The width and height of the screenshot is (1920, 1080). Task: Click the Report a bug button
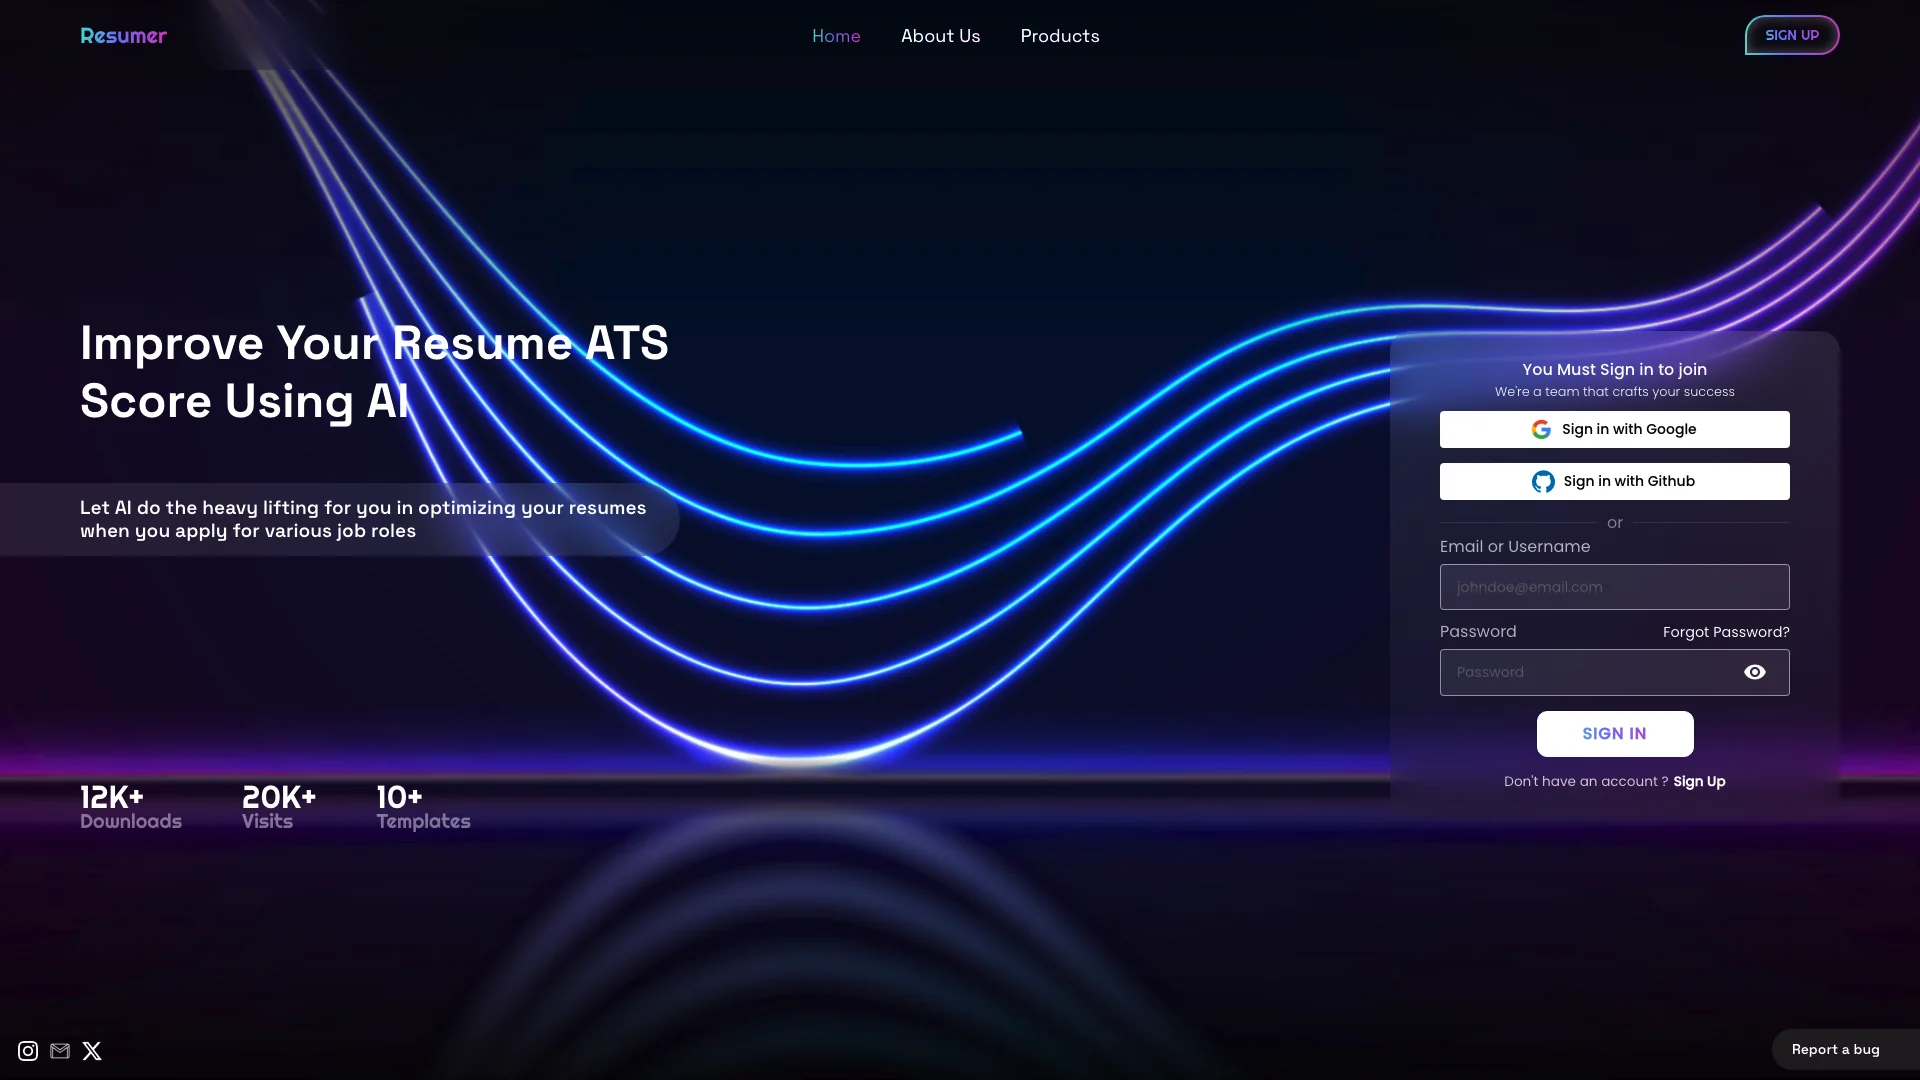[x=1834, y=1048]
